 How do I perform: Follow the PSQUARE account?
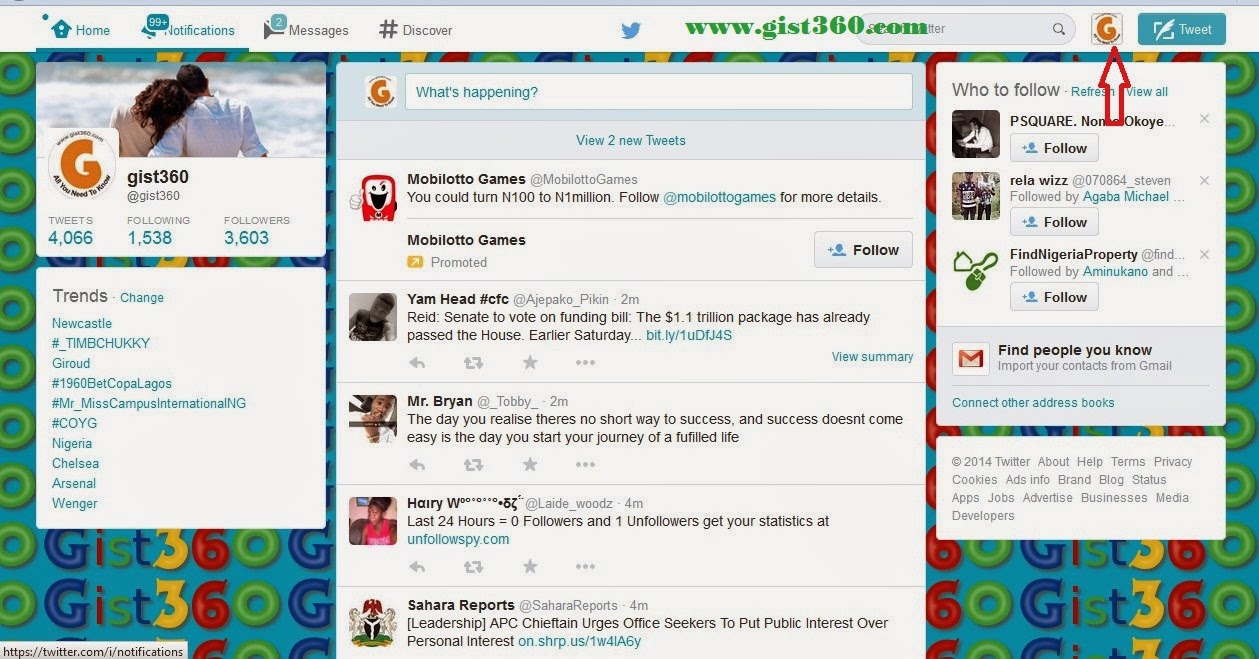click(1054, 148)
